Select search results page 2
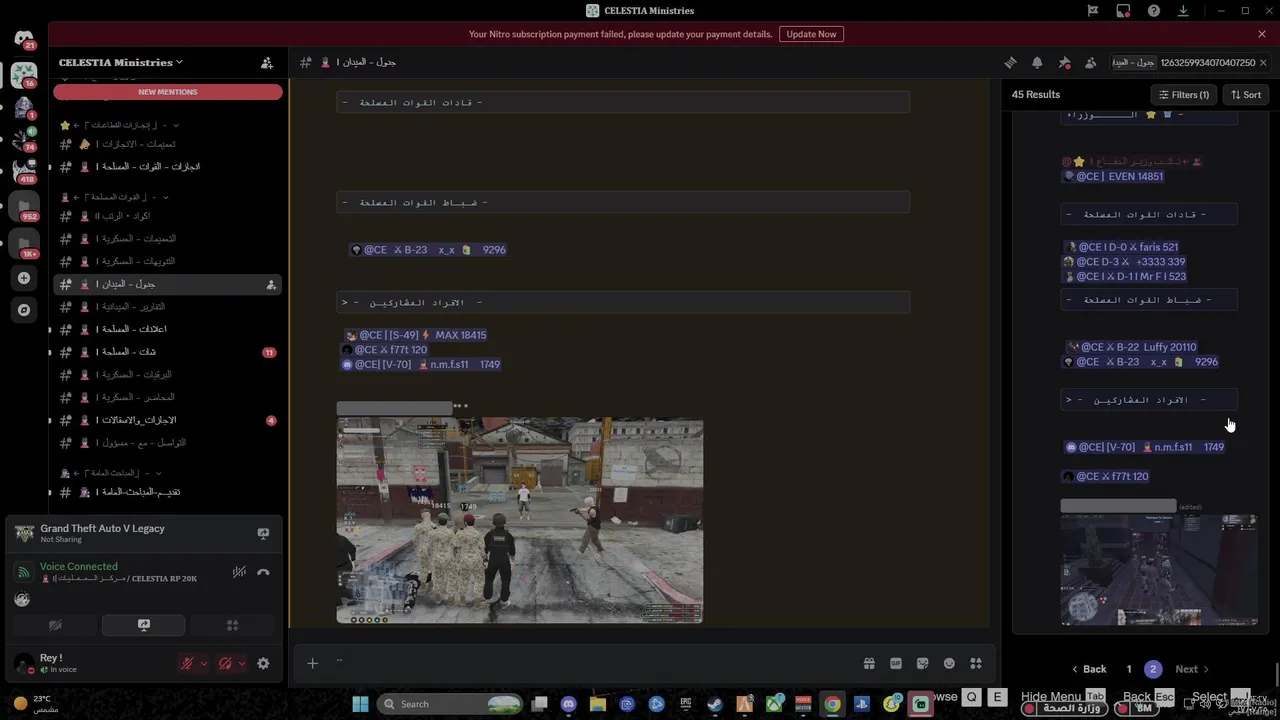 (1153, 669)
